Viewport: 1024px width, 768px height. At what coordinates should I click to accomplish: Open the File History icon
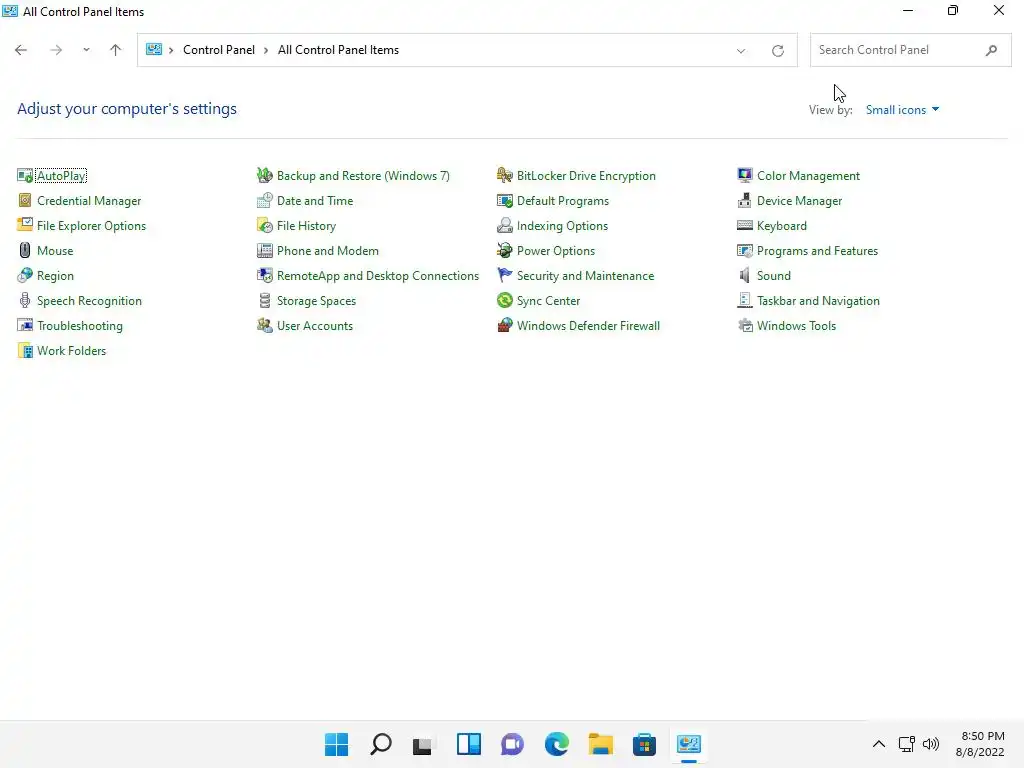tap(264, 225)
